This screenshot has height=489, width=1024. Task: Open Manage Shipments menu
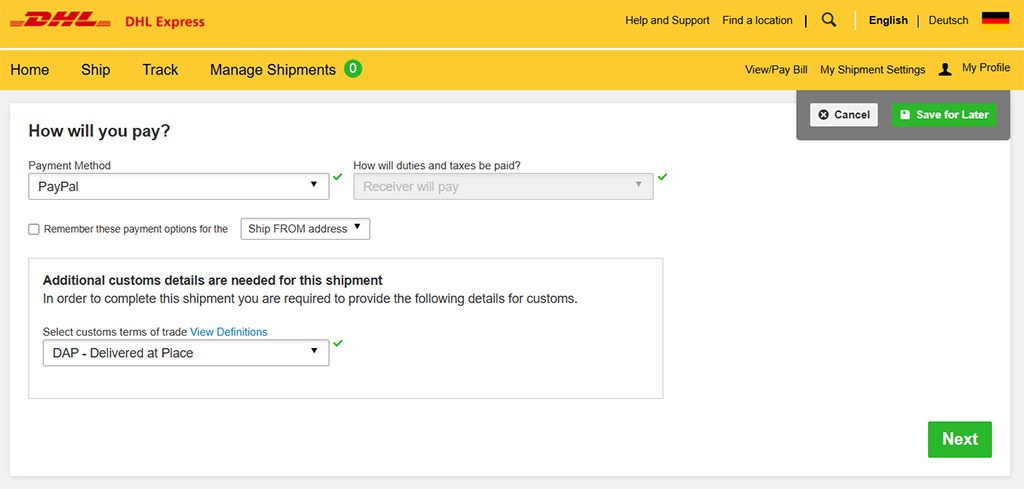tap(272, 70)
